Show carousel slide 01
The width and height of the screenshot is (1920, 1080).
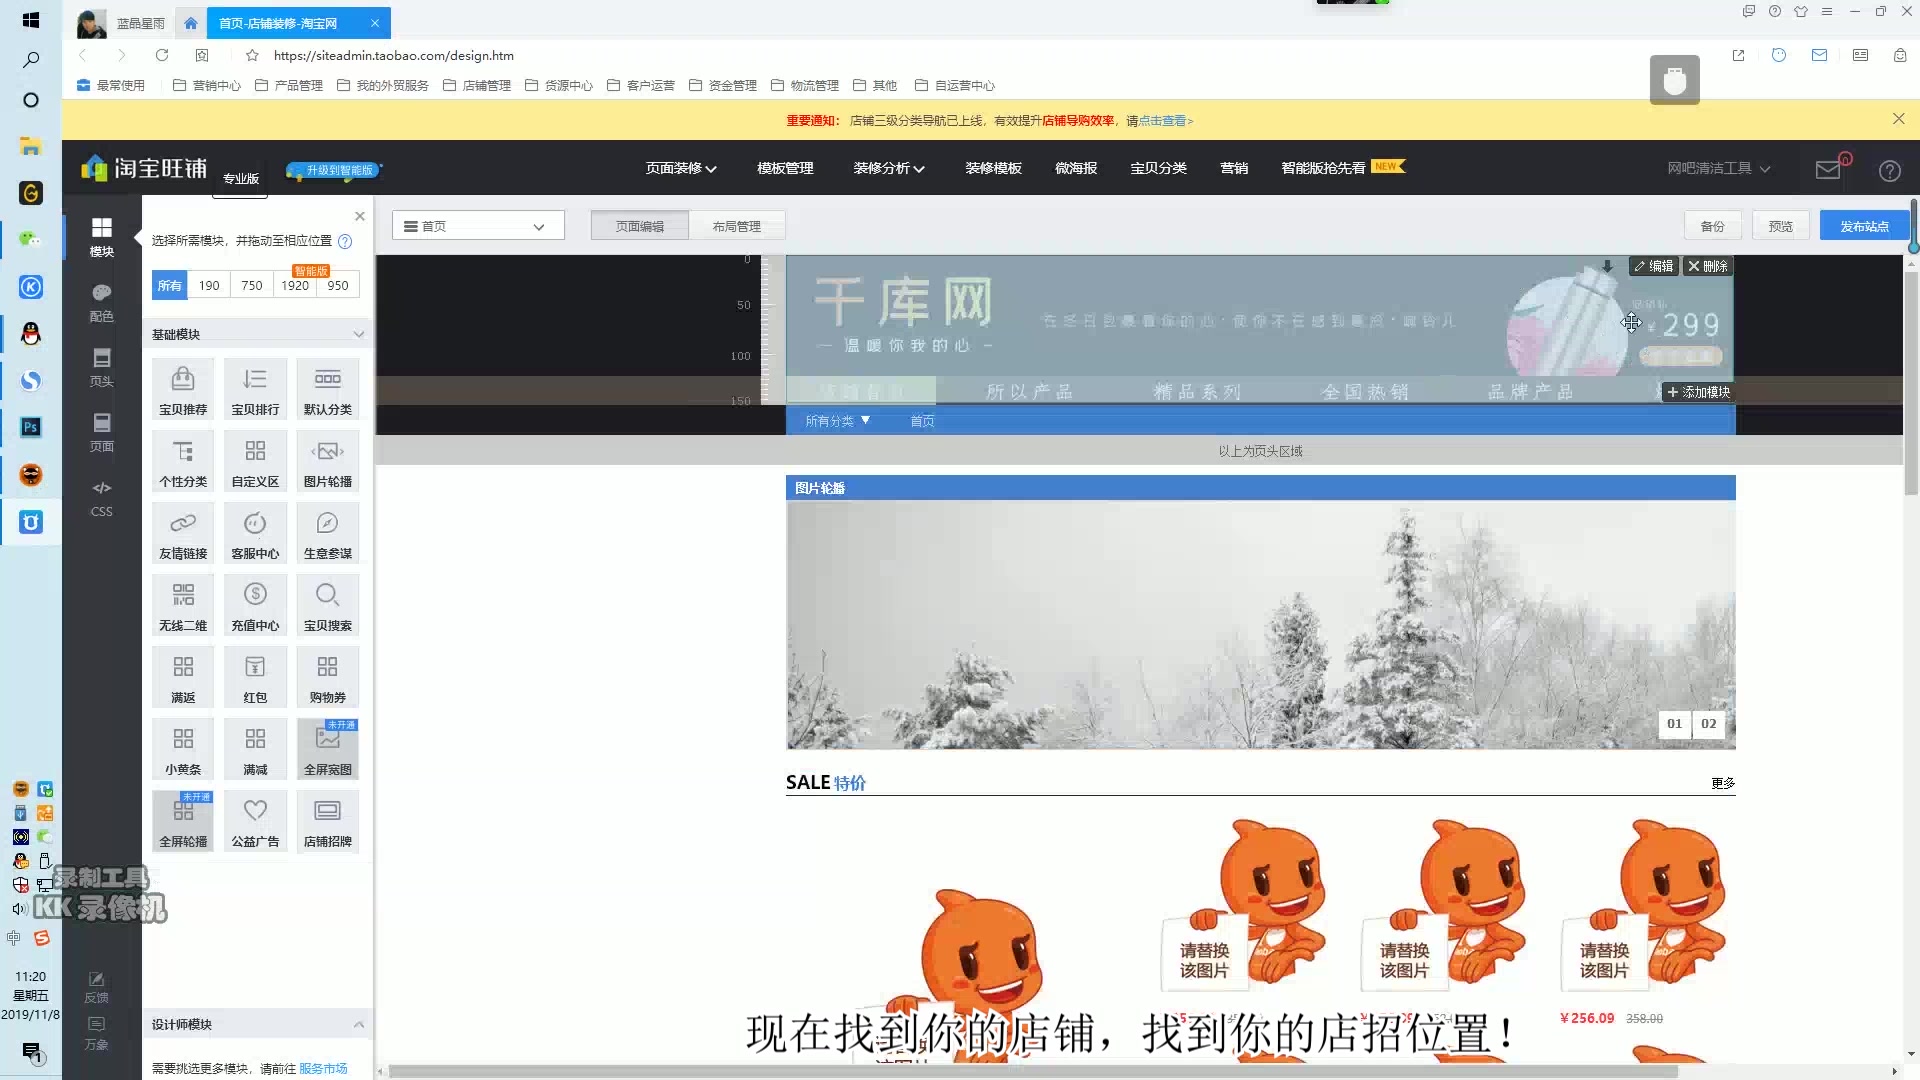point(1675,724)
